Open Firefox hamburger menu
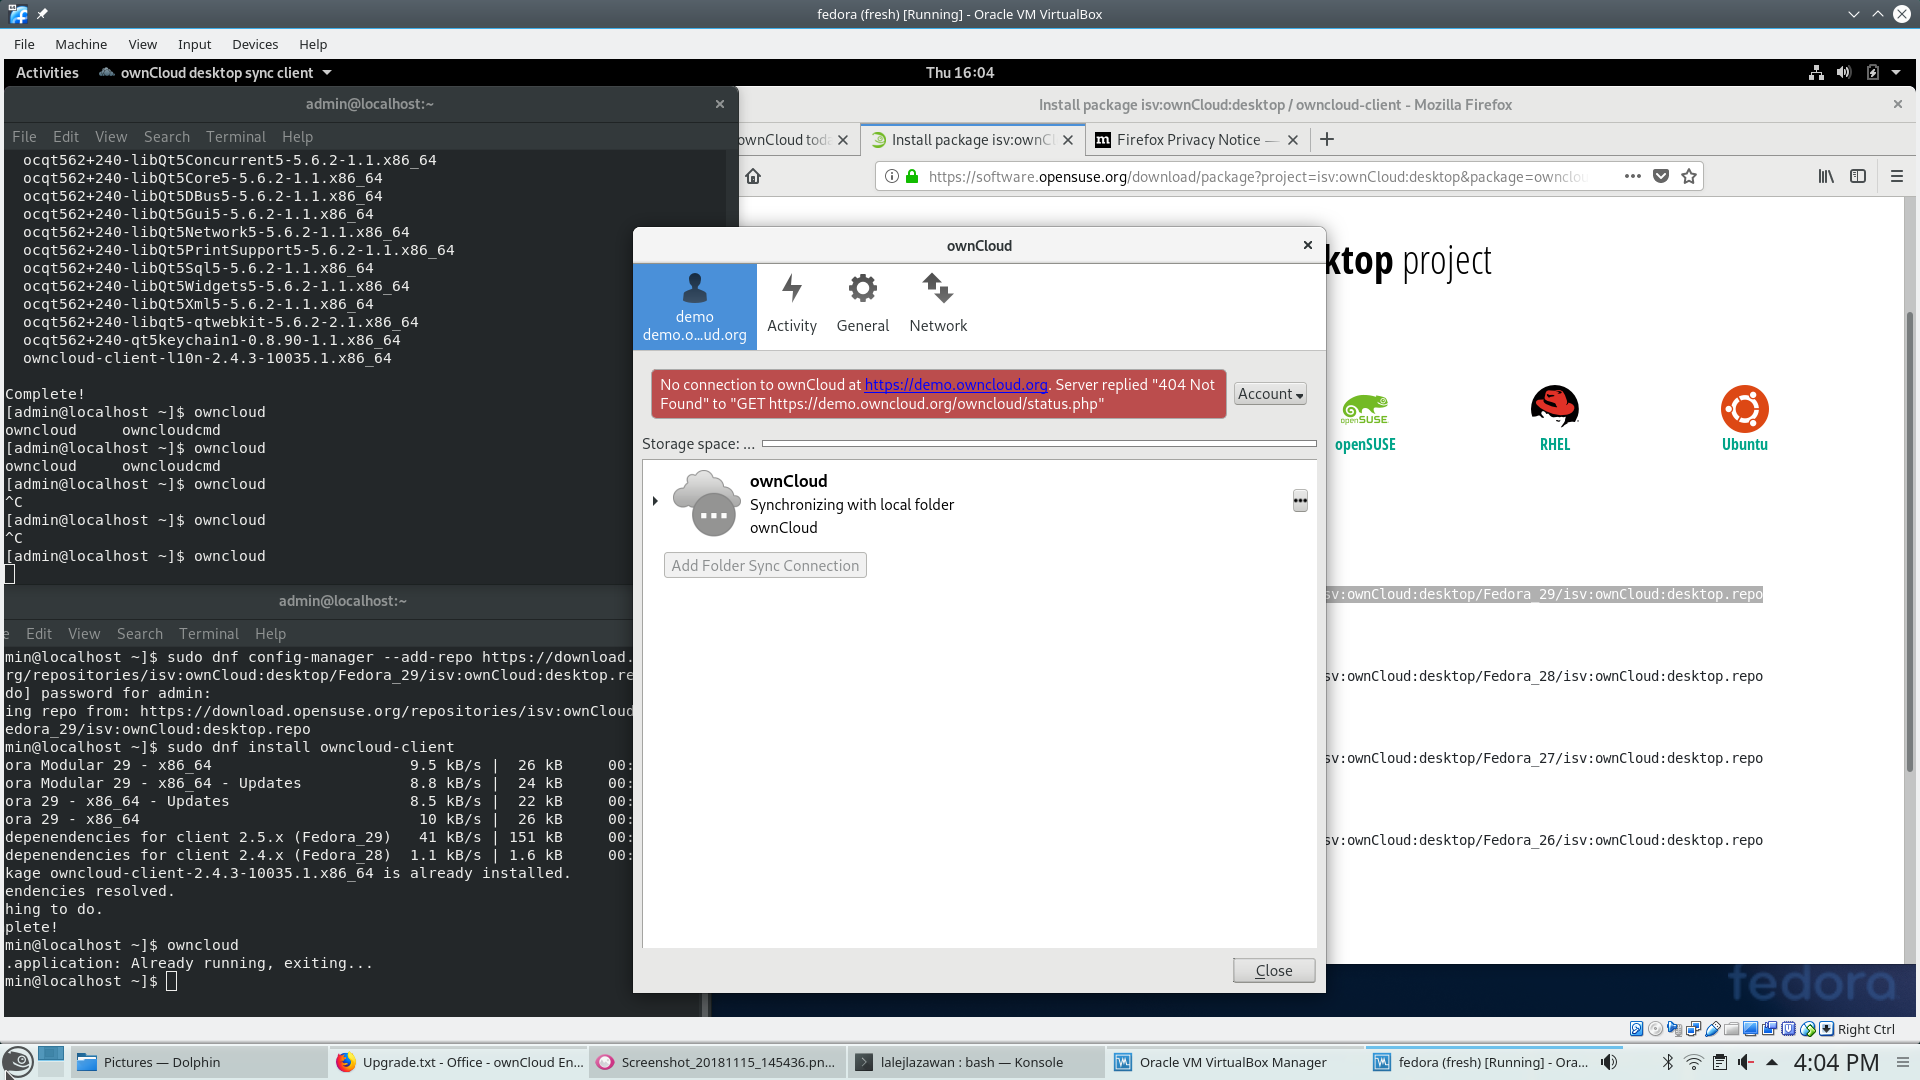Screen dimensions: 1920x1080 tap(1897, 176)
